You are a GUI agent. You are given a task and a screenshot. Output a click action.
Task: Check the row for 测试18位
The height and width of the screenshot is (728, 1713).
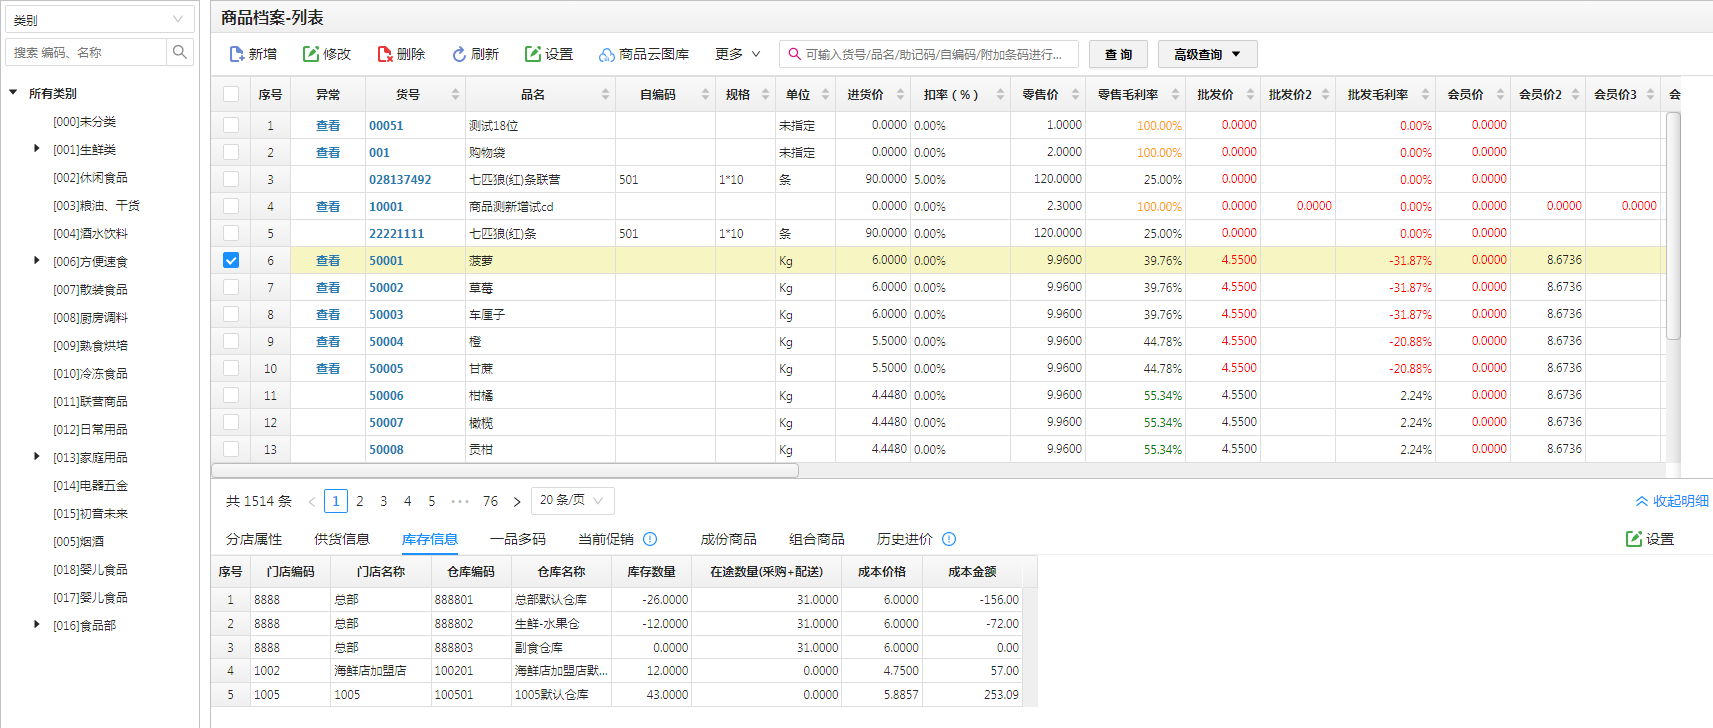pos(231,125)
